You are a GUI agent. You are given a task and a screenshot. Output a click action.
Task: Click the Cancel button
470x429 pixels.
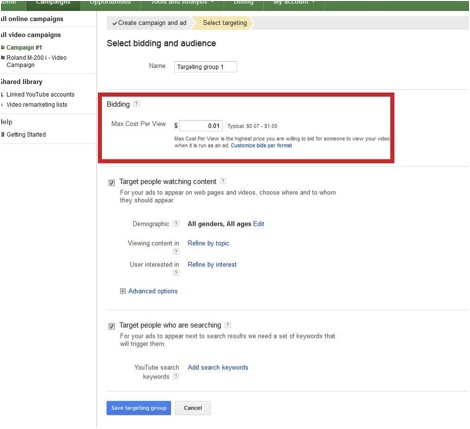coord(193,408)
